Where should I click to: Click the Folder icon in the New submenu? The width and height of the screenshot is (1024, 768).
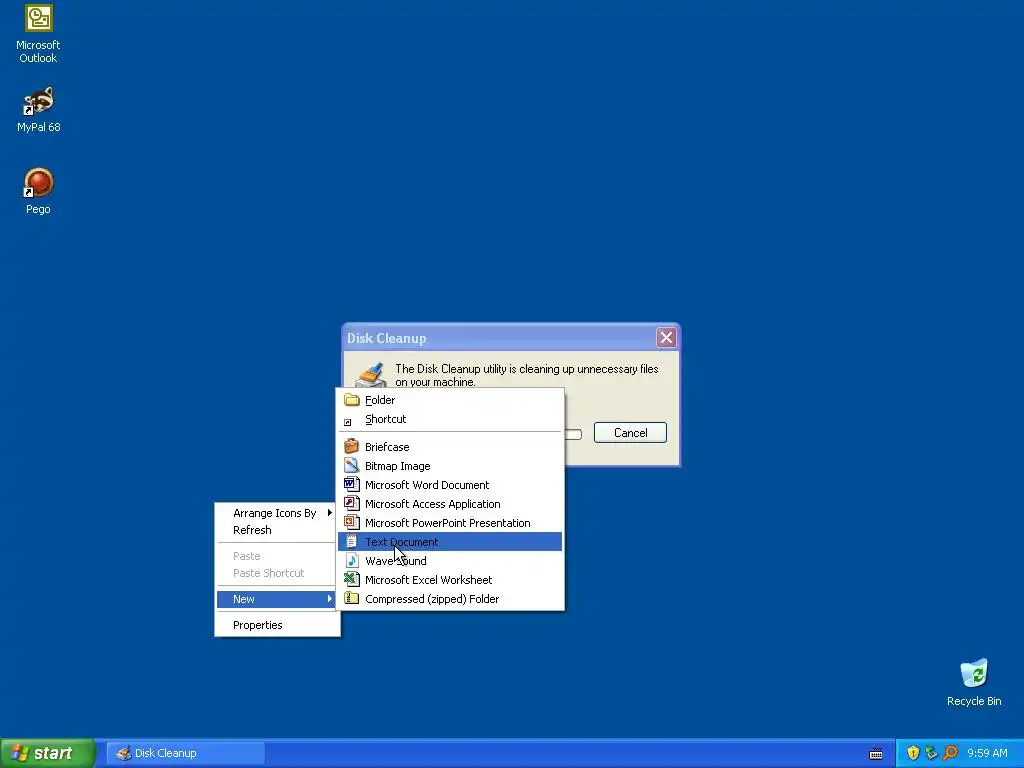(351, 400)
